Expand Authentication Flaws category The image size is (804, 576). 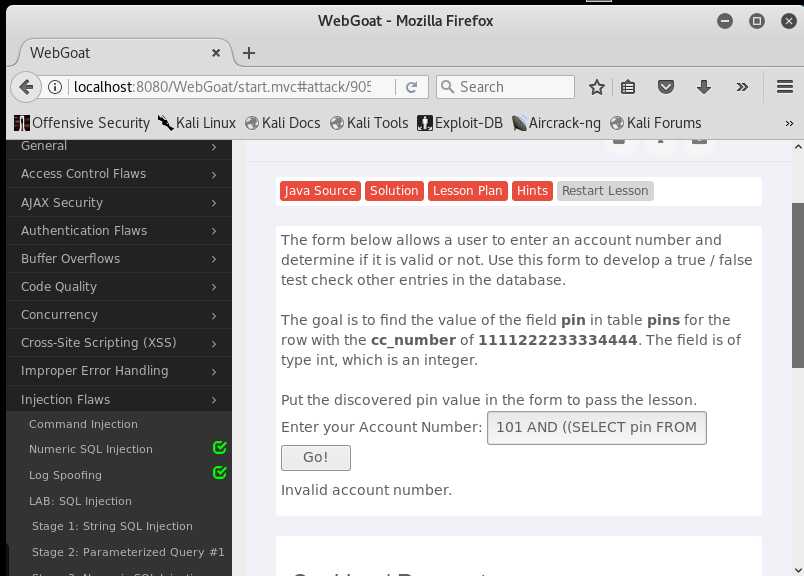click(x=119, y=231)
